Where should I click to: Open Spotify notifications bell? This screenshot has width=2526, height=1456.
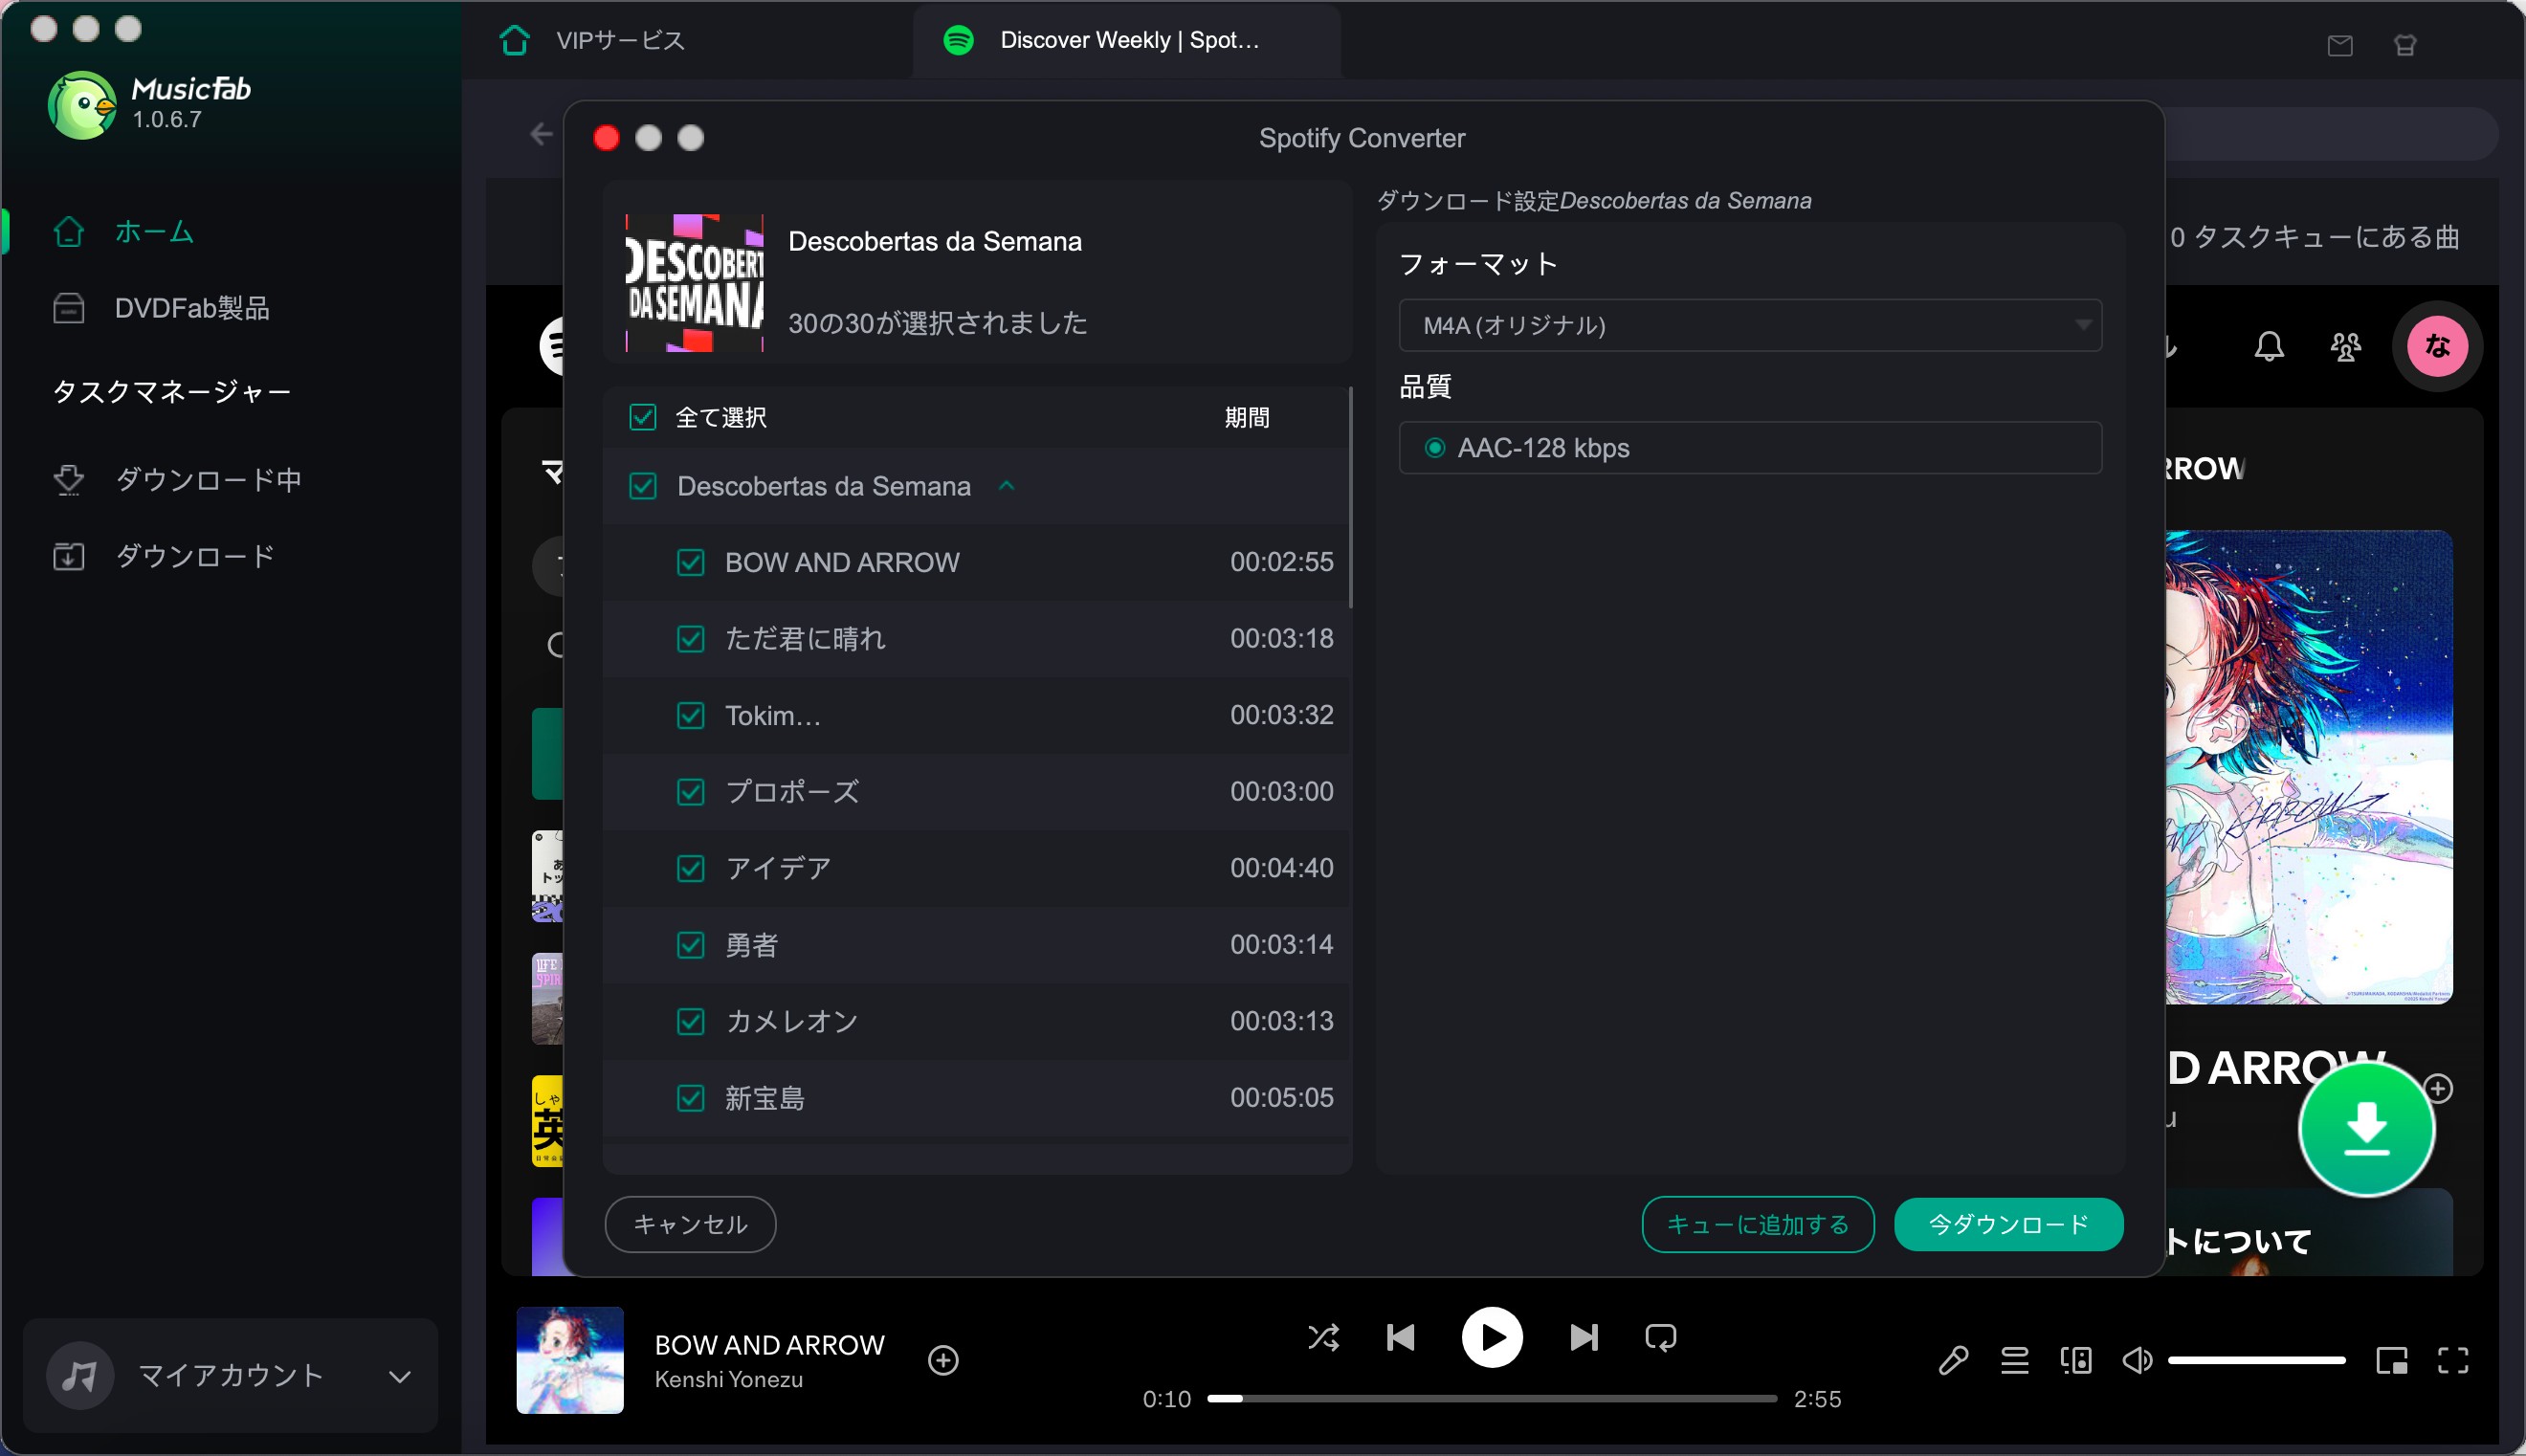click(2269, 347)
